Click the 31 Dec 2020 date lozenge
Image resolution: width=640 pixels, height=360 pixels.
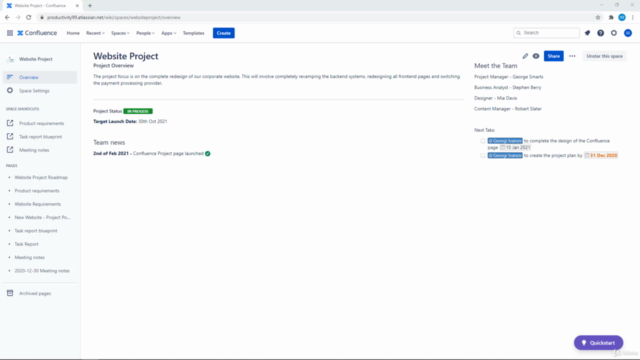601,156
